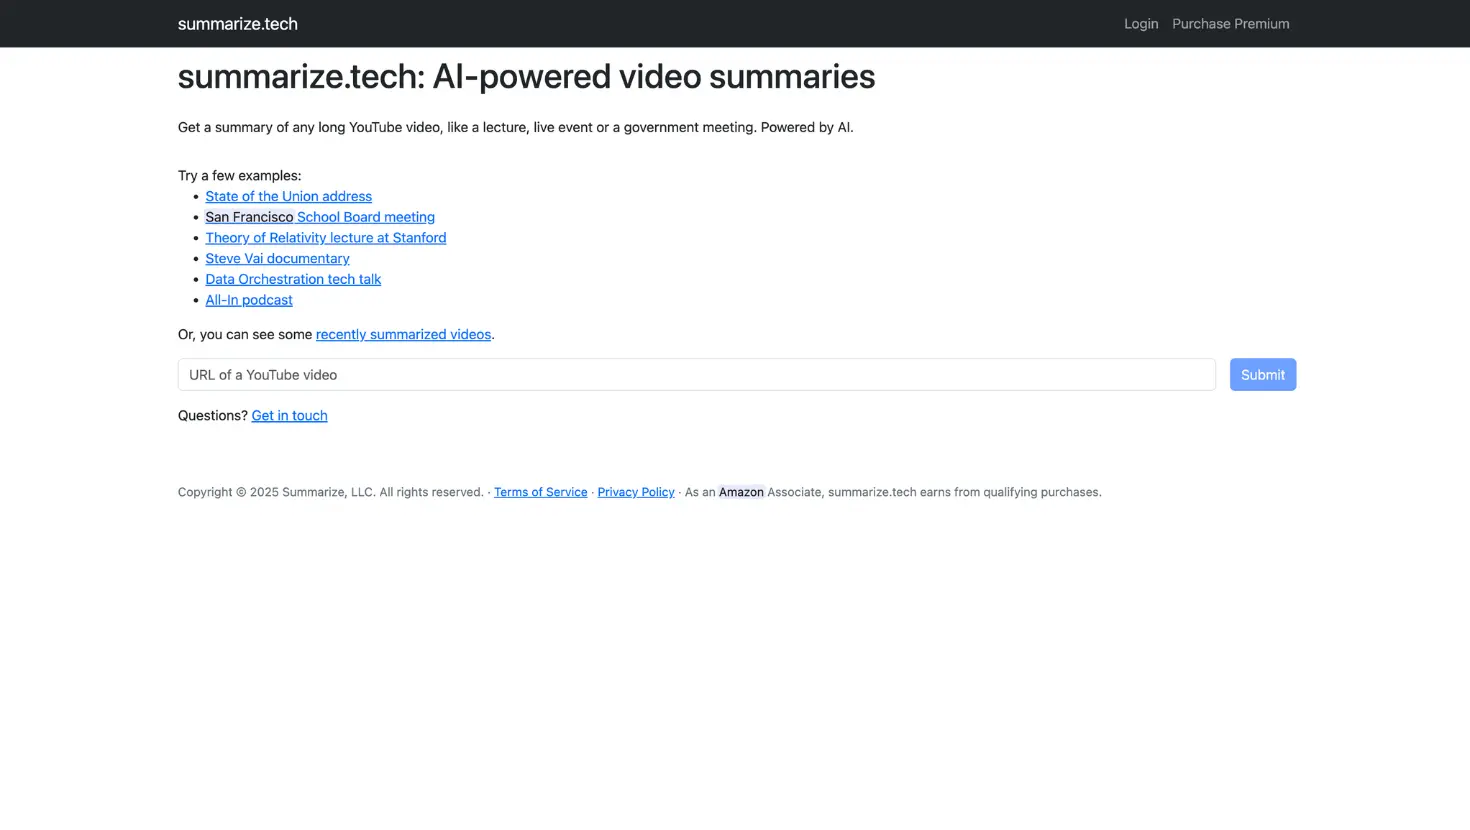
Task: Click the highlighted Amazon text in the footer
Action: tap(741, 491)
